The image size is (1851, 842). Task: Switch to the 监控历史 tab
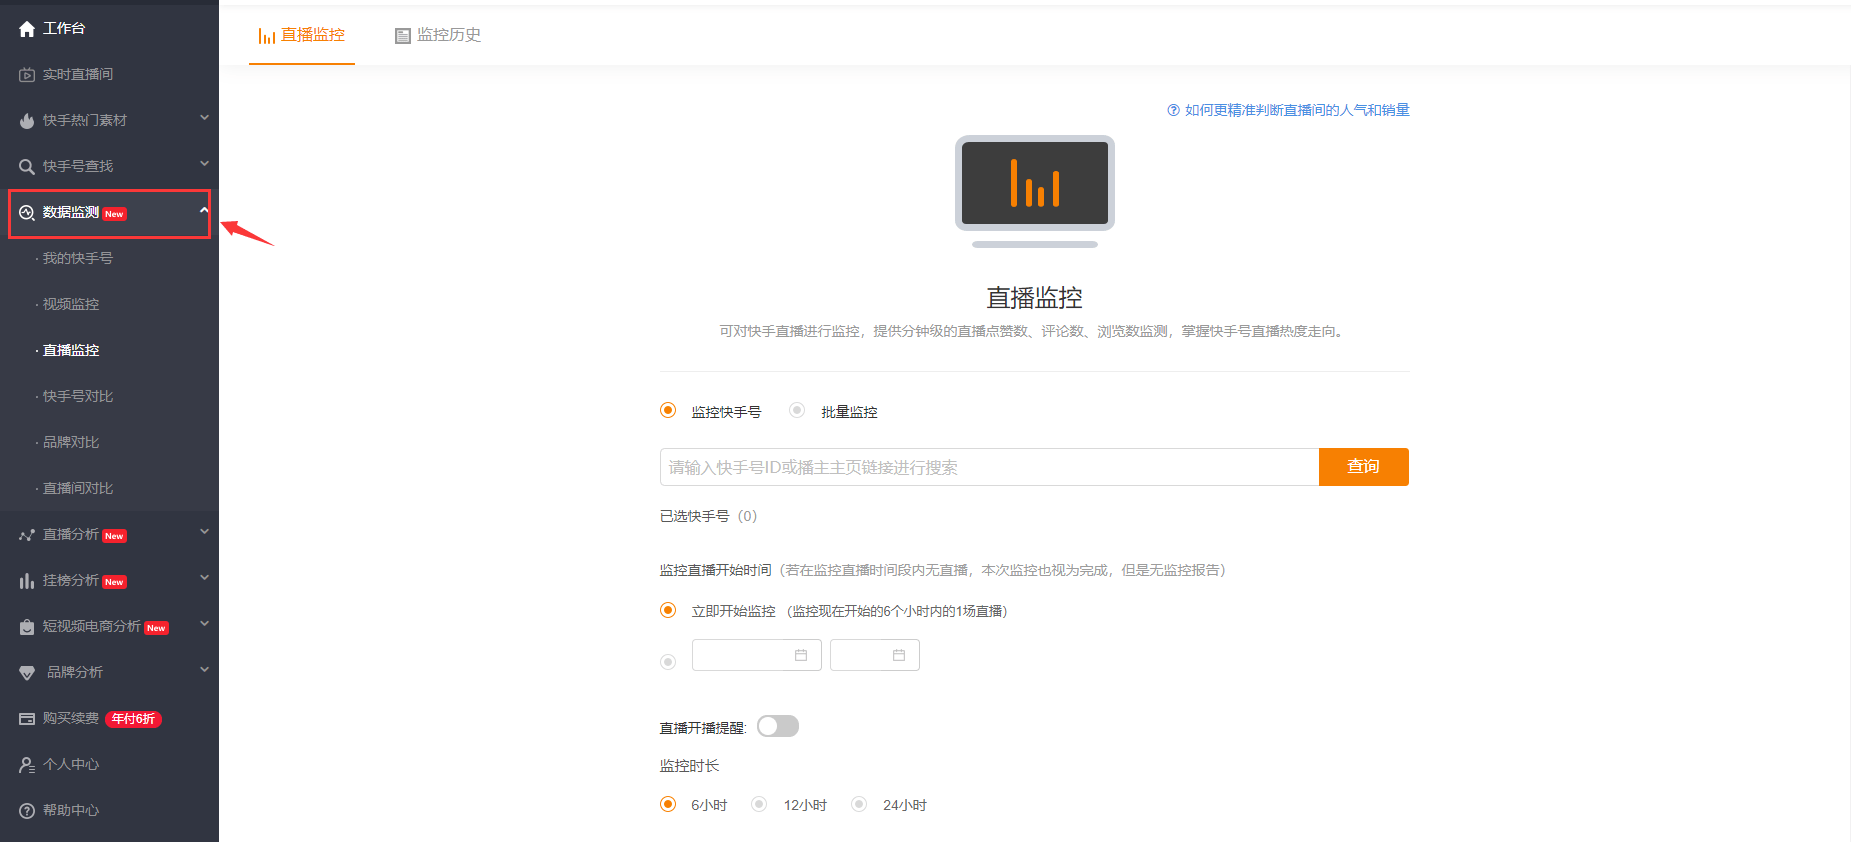pyautogui.click(x=438, y=35)
